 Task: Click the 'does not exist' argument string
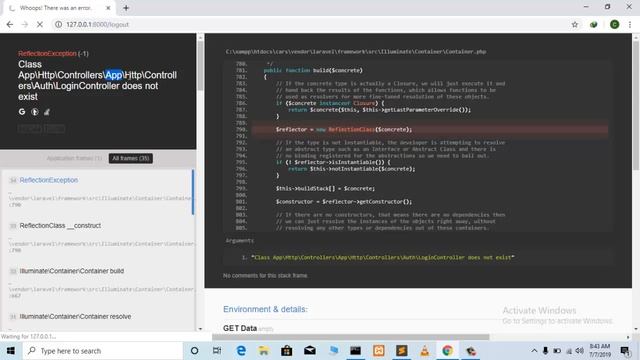tap(382, 258)
